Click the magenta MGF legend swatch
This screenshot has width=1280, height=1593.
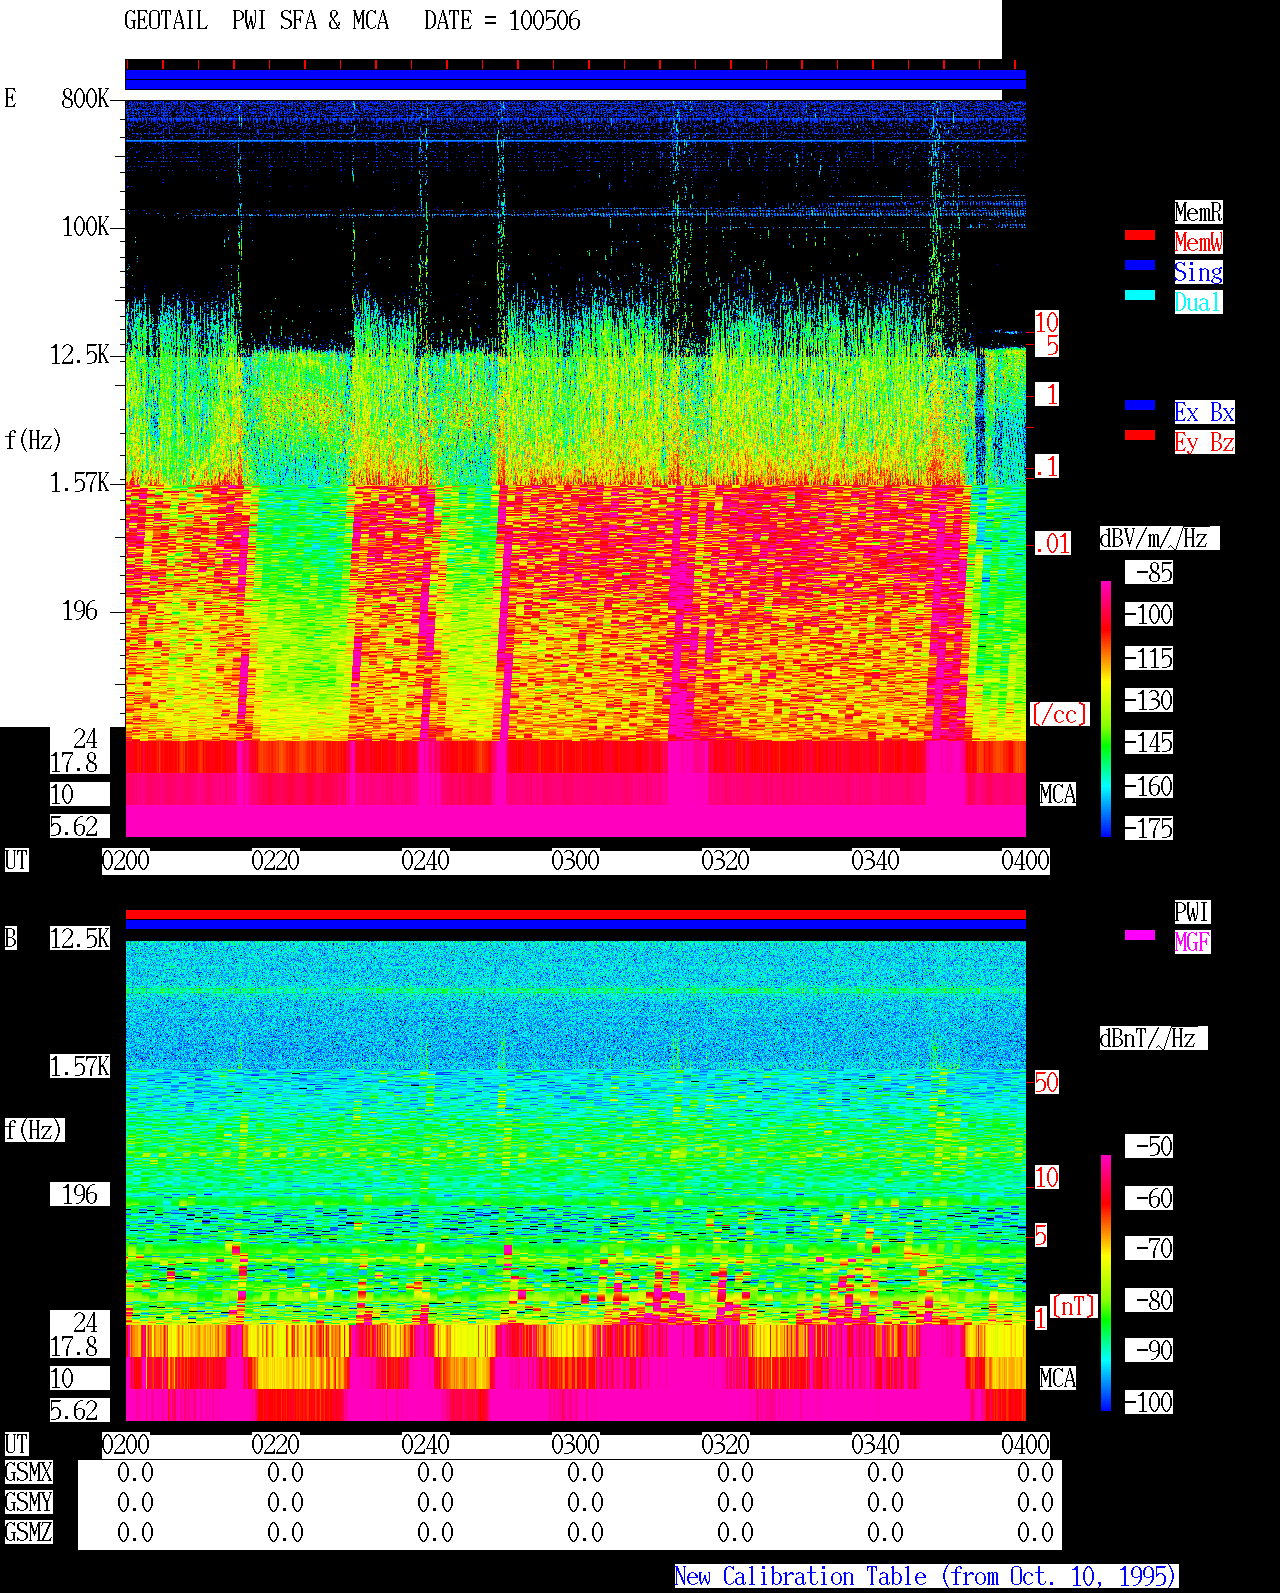point(1140,935)
